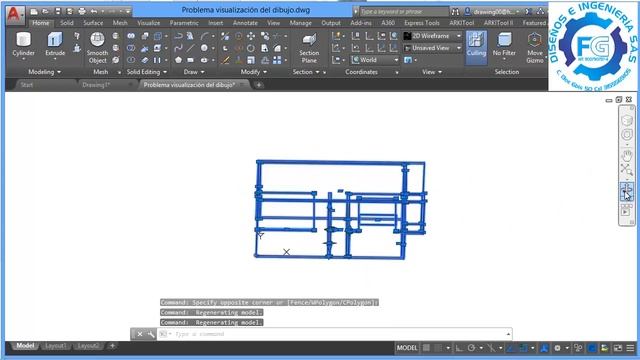Activate the Move Gizmo tool
This screenshot has width=640, height=360.
coord(535,47)
